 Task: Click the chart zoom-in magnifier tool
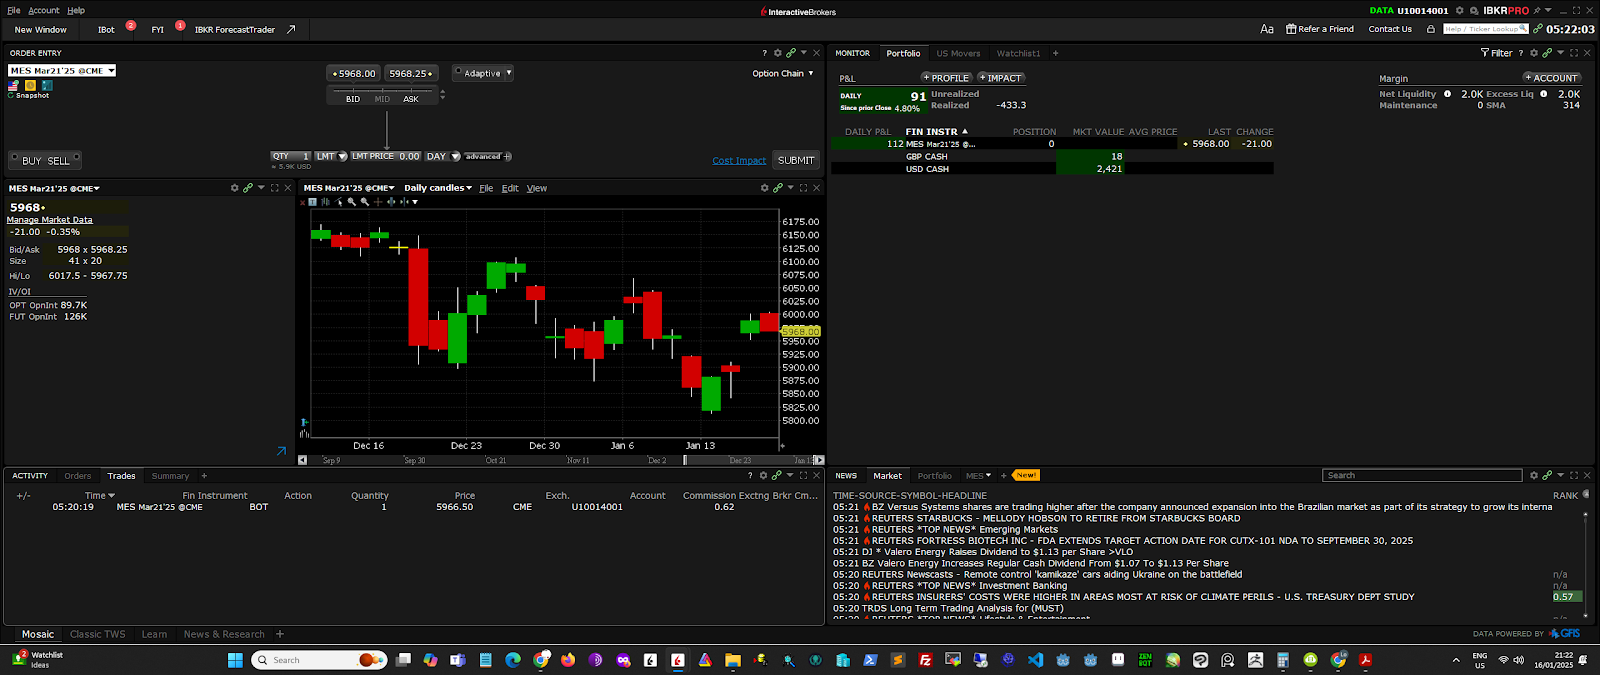(x=352, y=202)
